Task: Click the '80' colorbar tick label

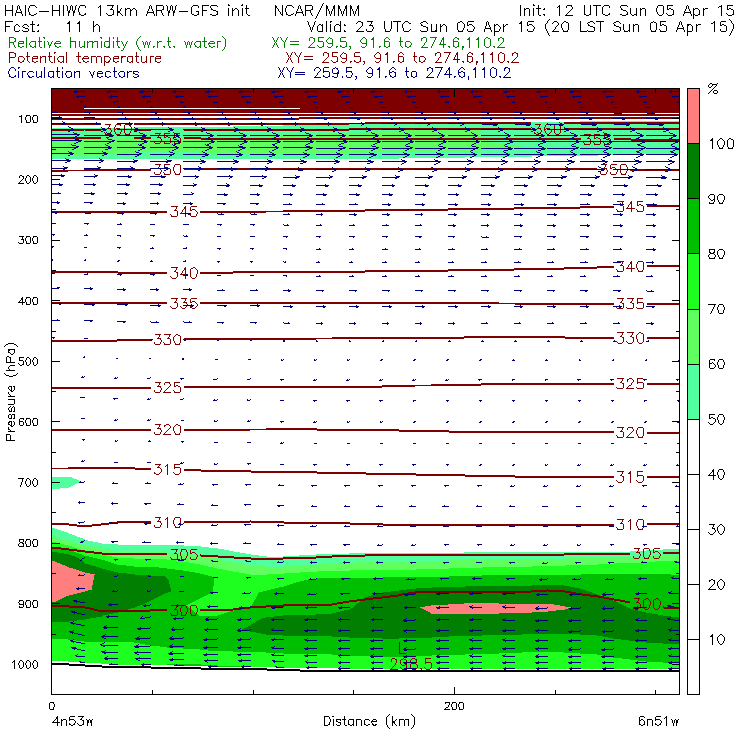Action: coord(716,254)
